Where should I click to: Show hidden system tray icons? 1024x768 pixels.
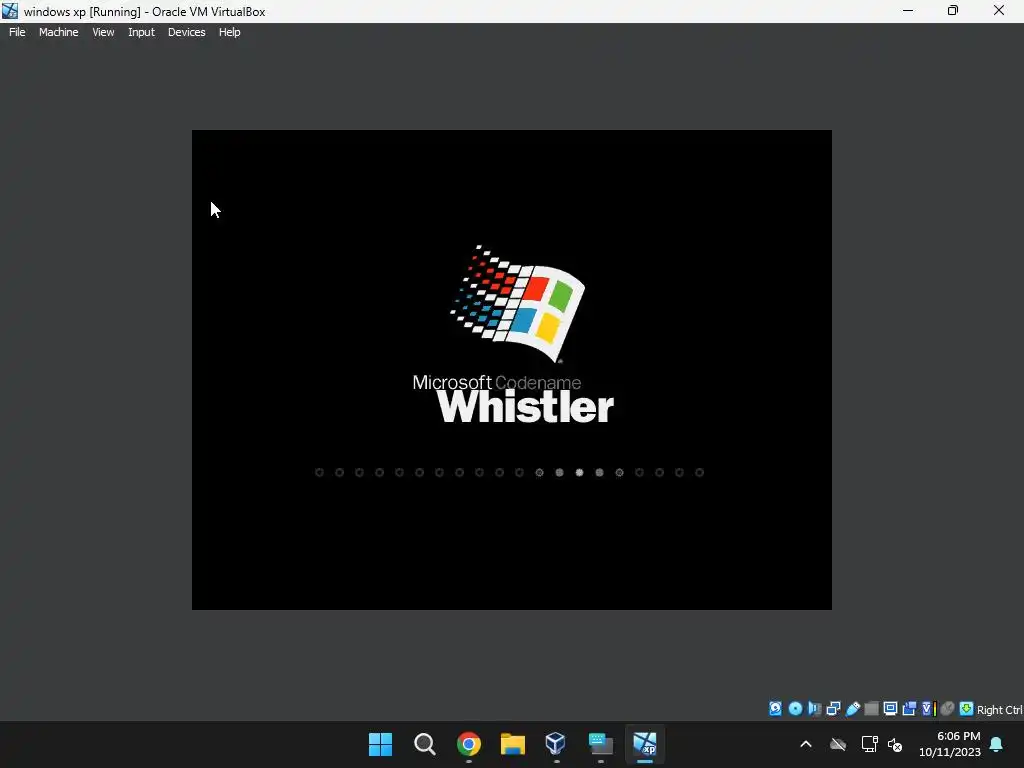tap(806, 744)
